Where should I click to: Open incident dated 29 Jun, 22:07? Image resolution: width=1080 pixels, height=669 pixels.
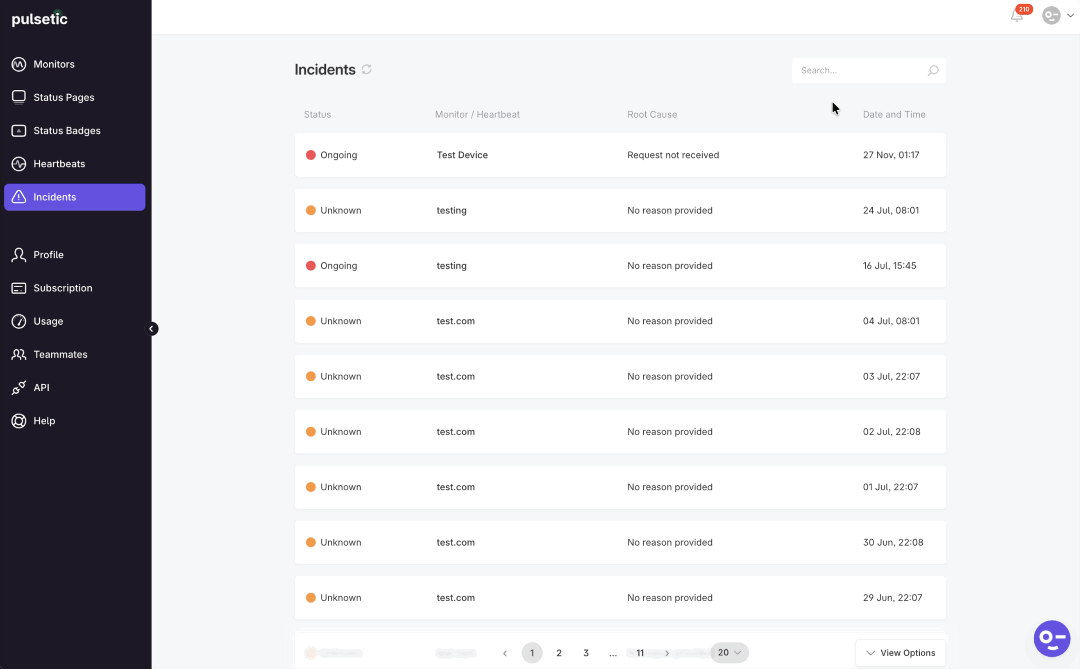pos(620,598)
